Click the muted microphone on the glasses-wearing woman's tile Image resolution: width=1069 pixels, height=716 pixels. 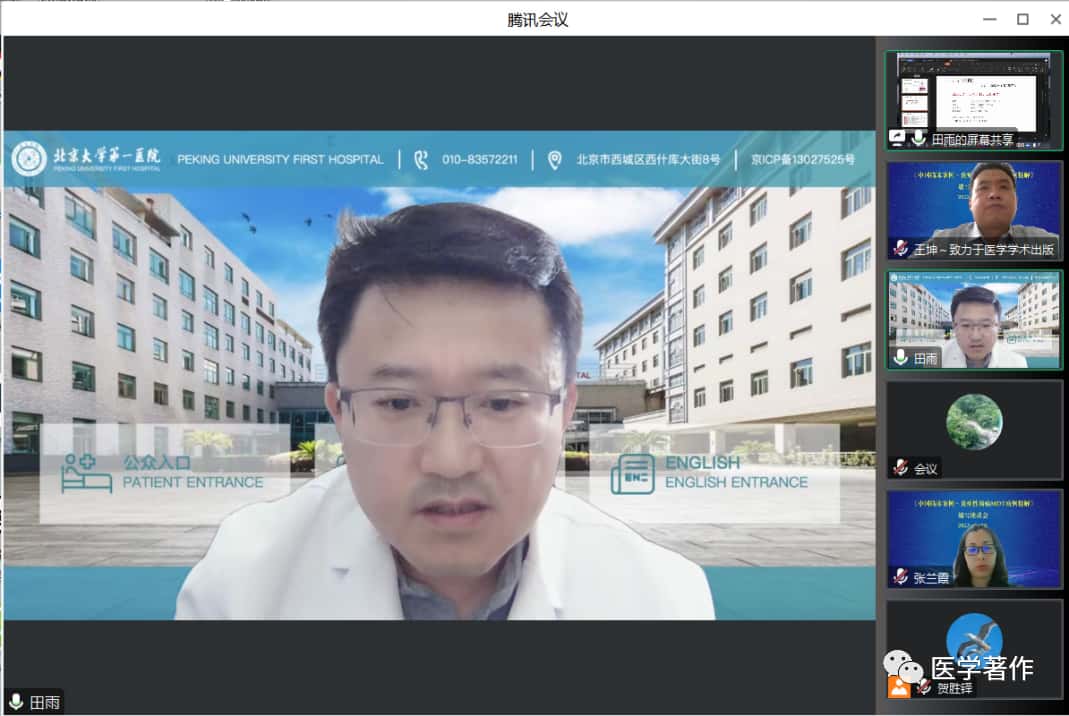tap(901, 578)
